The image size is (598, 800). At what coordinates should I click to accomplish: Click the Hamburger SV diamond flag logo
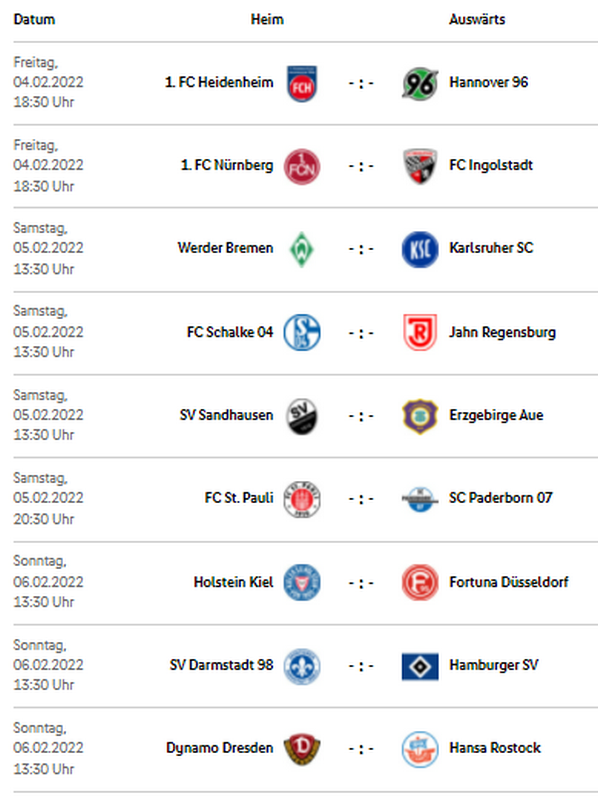coord(420,666)
